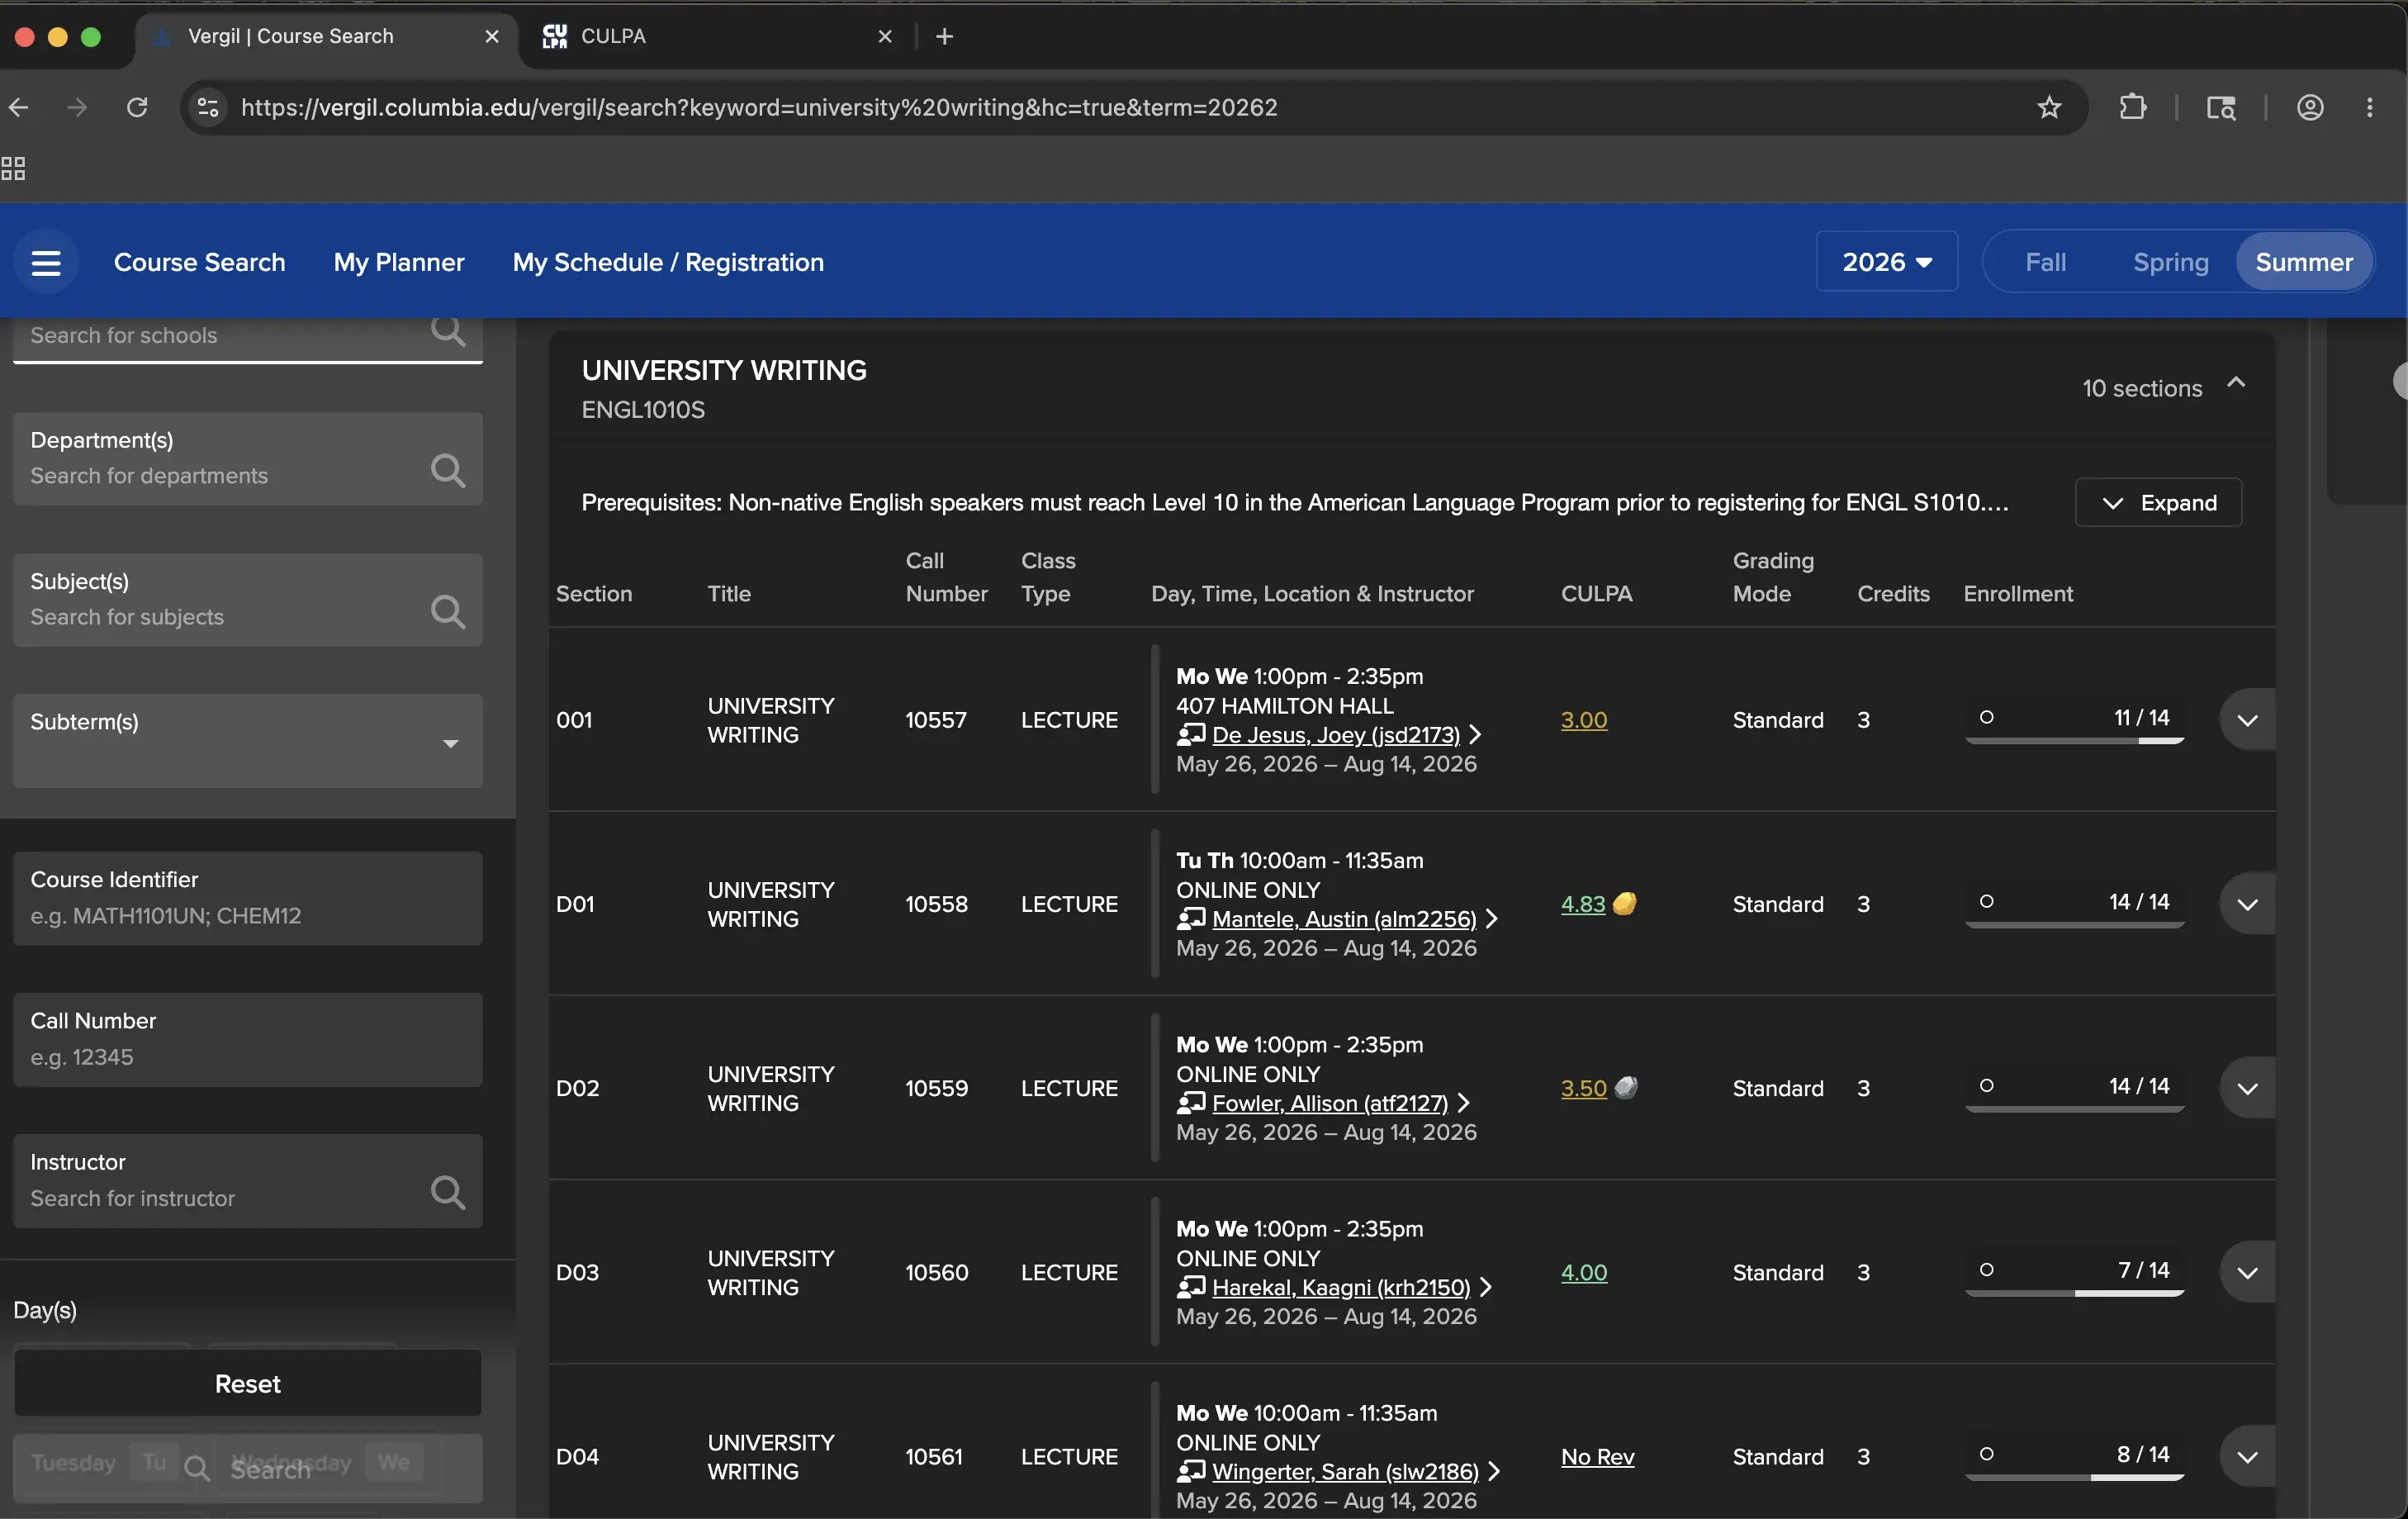Open My Planner
The width and height of the screenshot is (2408, 1519).
(399, 262)
